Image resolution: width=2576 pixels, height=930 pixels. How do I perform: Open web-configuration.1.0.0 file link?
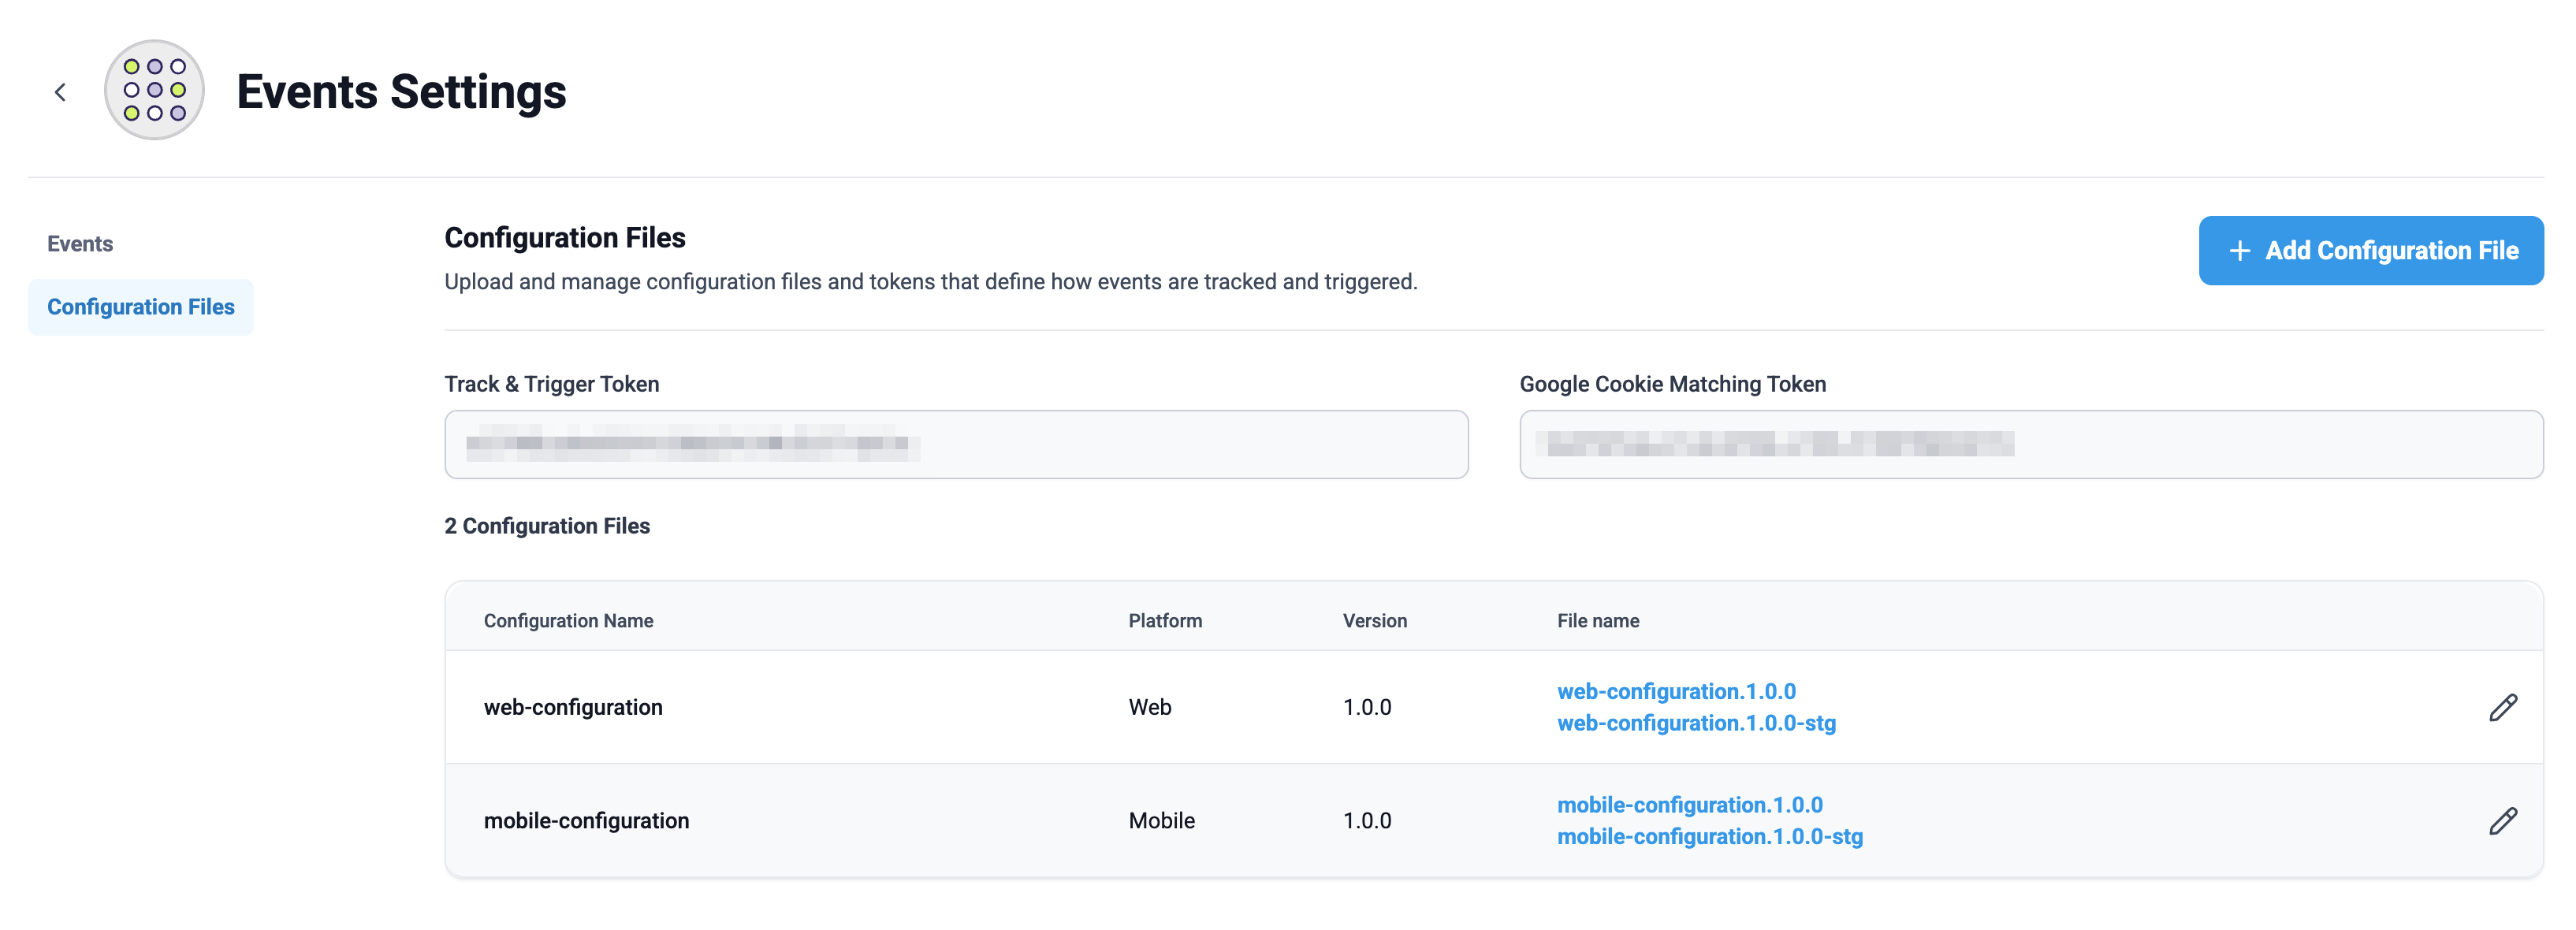pyautogui.click(x=1676, y=691)
